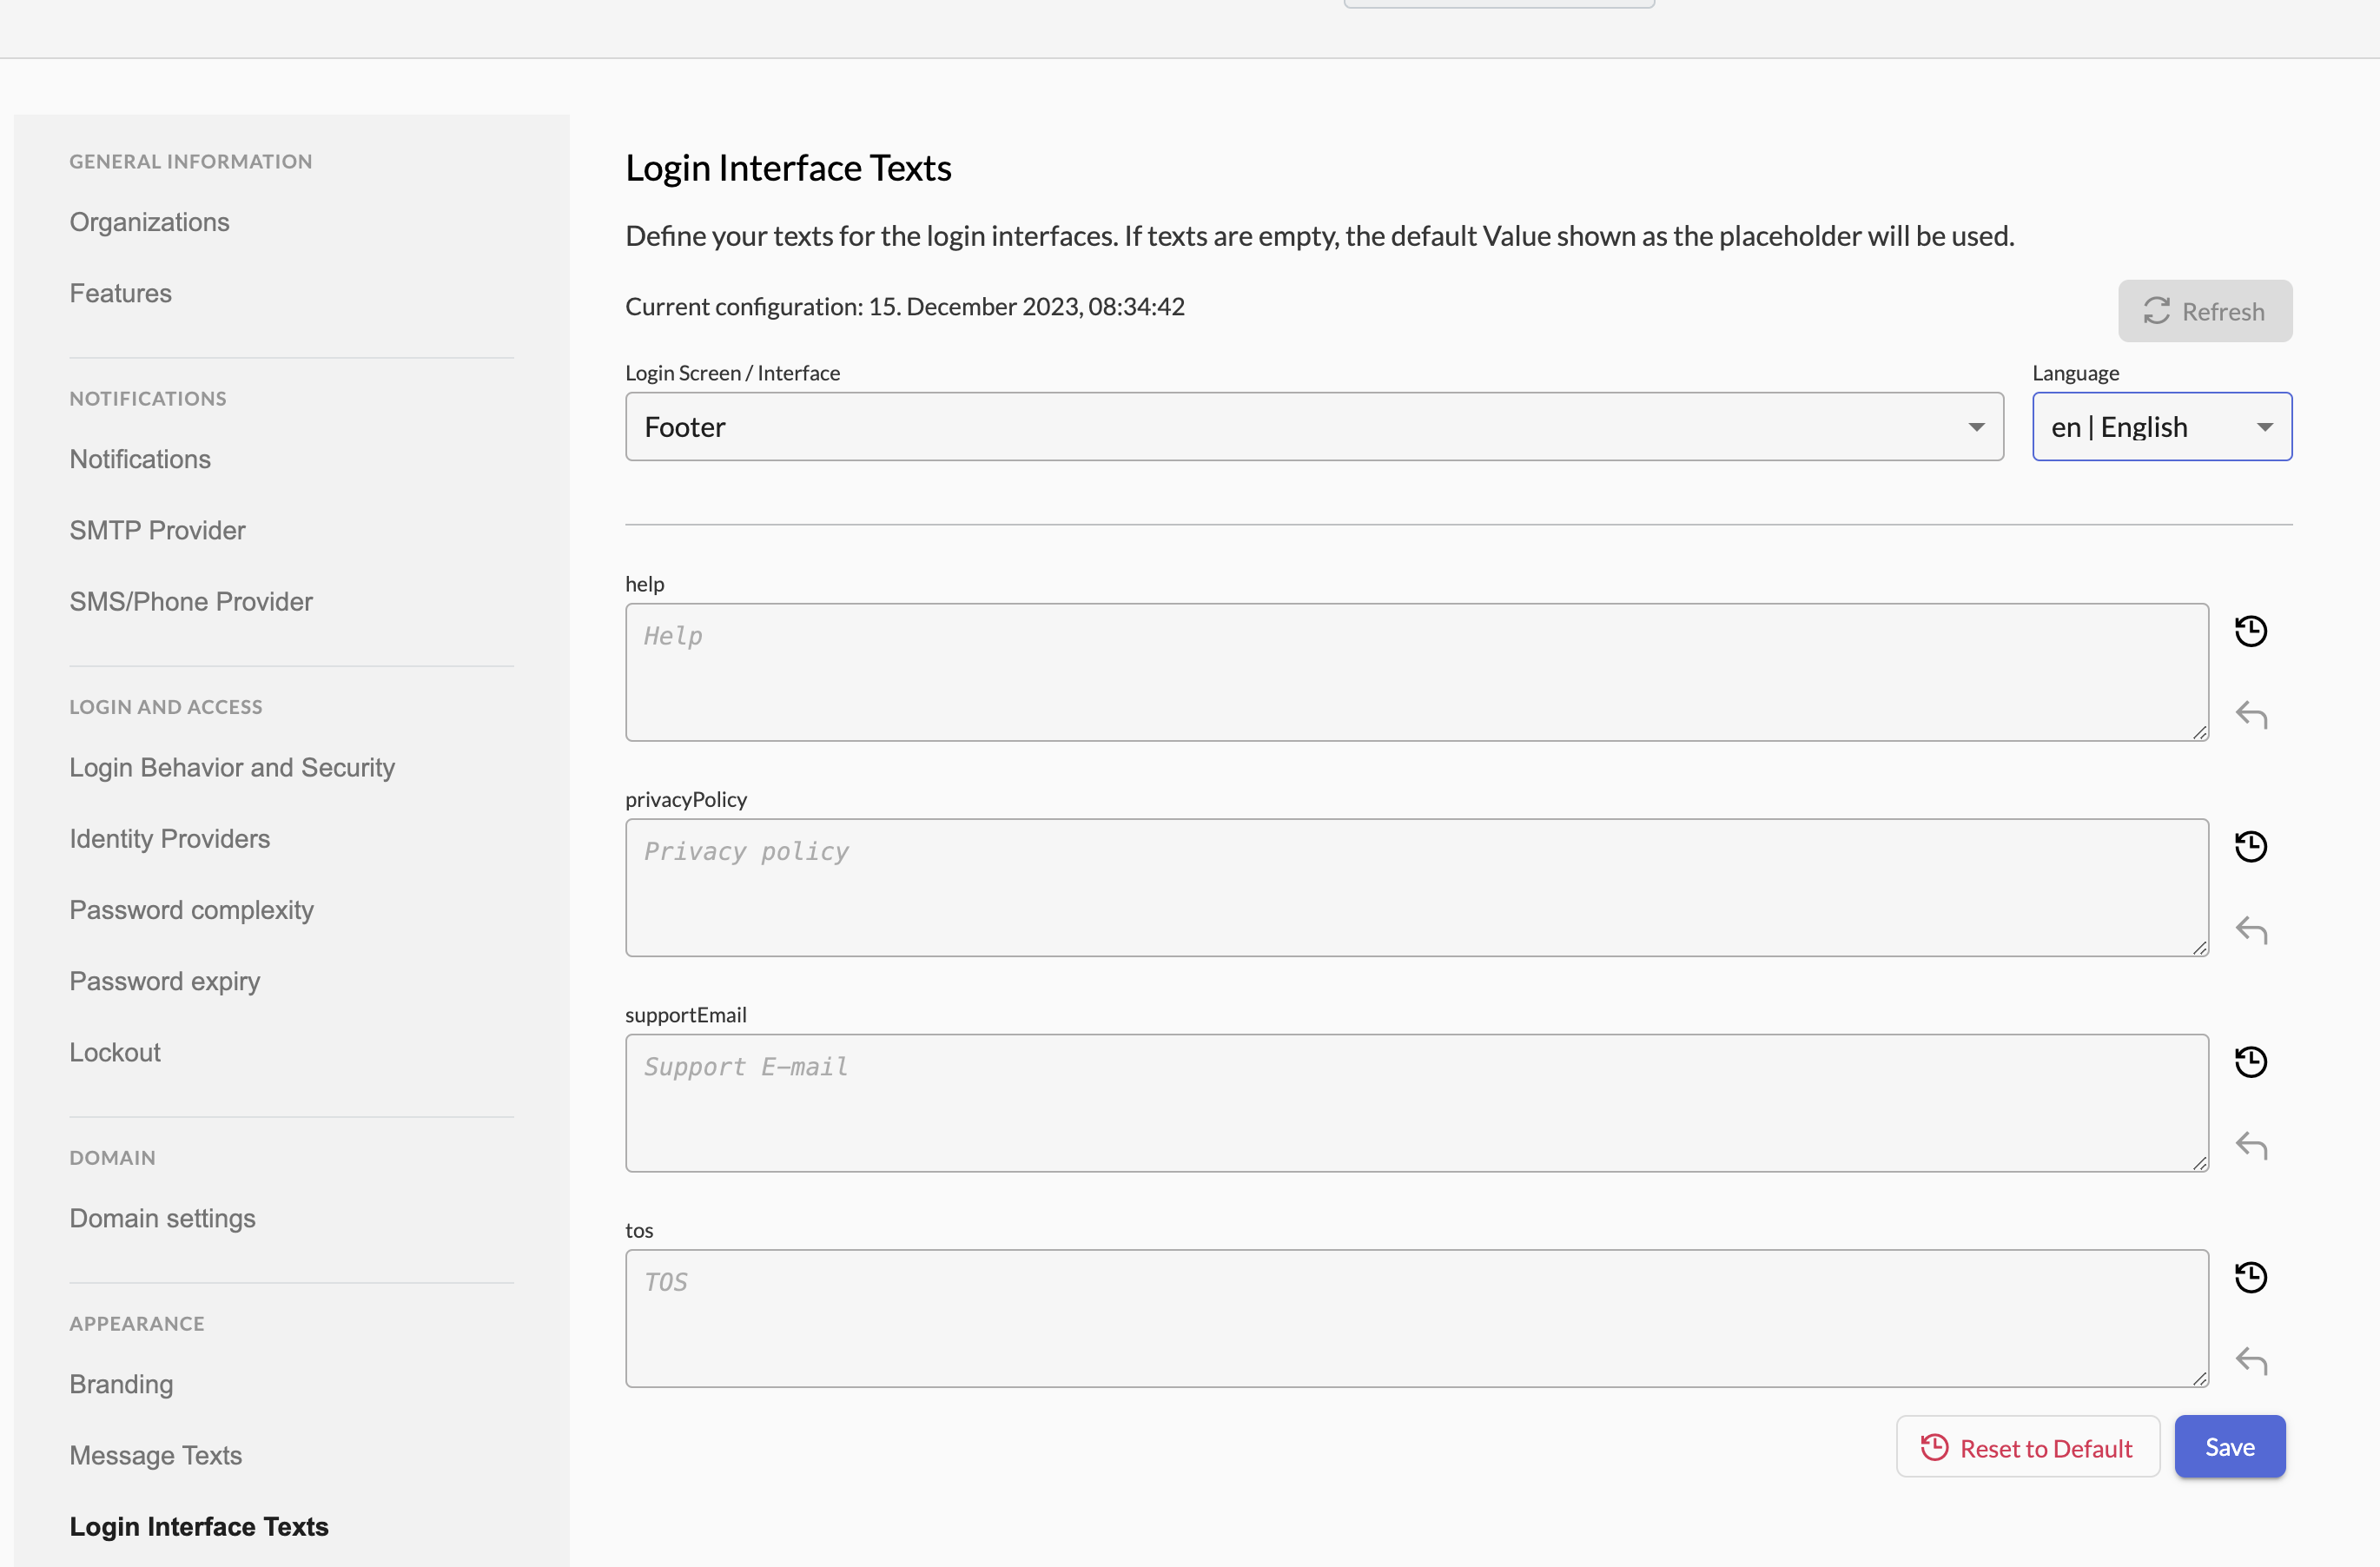Click clock reset icon next to tos field
The height and width of the screenshot is (1567, 2380).
click(2250, 1277)
